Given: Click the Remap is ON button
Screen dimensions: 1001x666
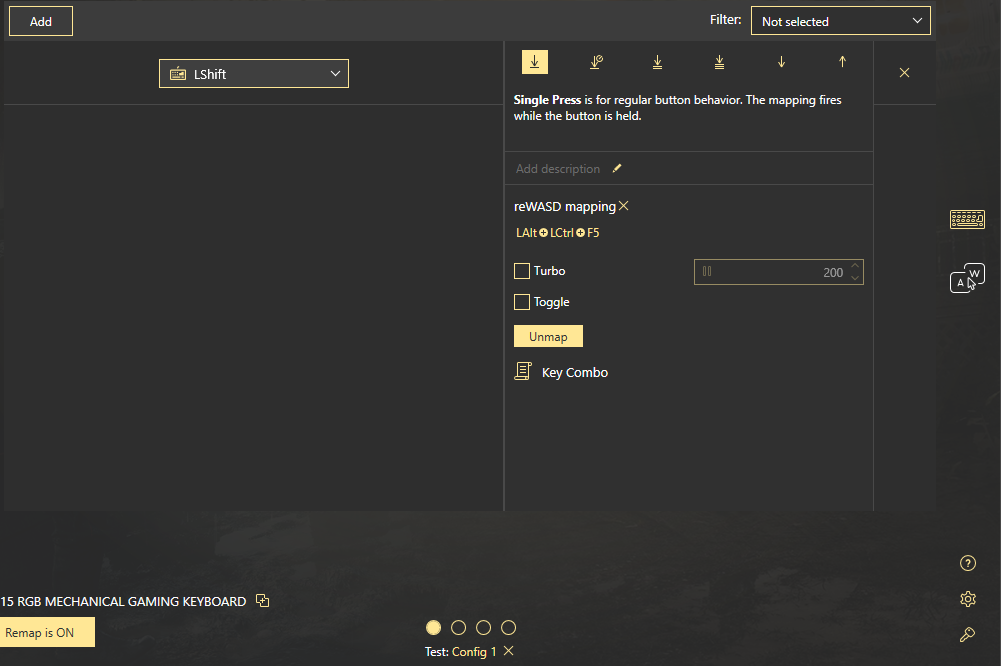Looking at the screenshot, I should pyautogui.click(x=47, y=632).
